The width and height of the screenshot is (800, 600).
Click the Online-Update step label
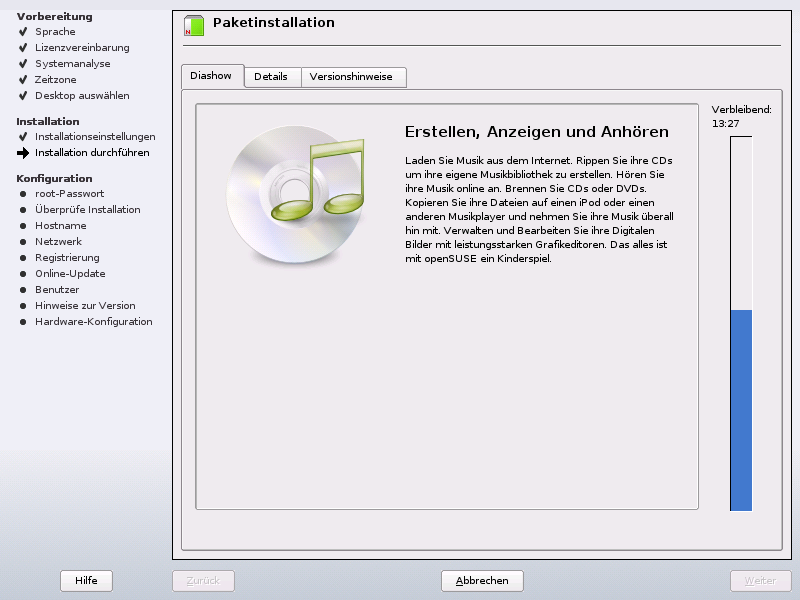tap(70, 273)
